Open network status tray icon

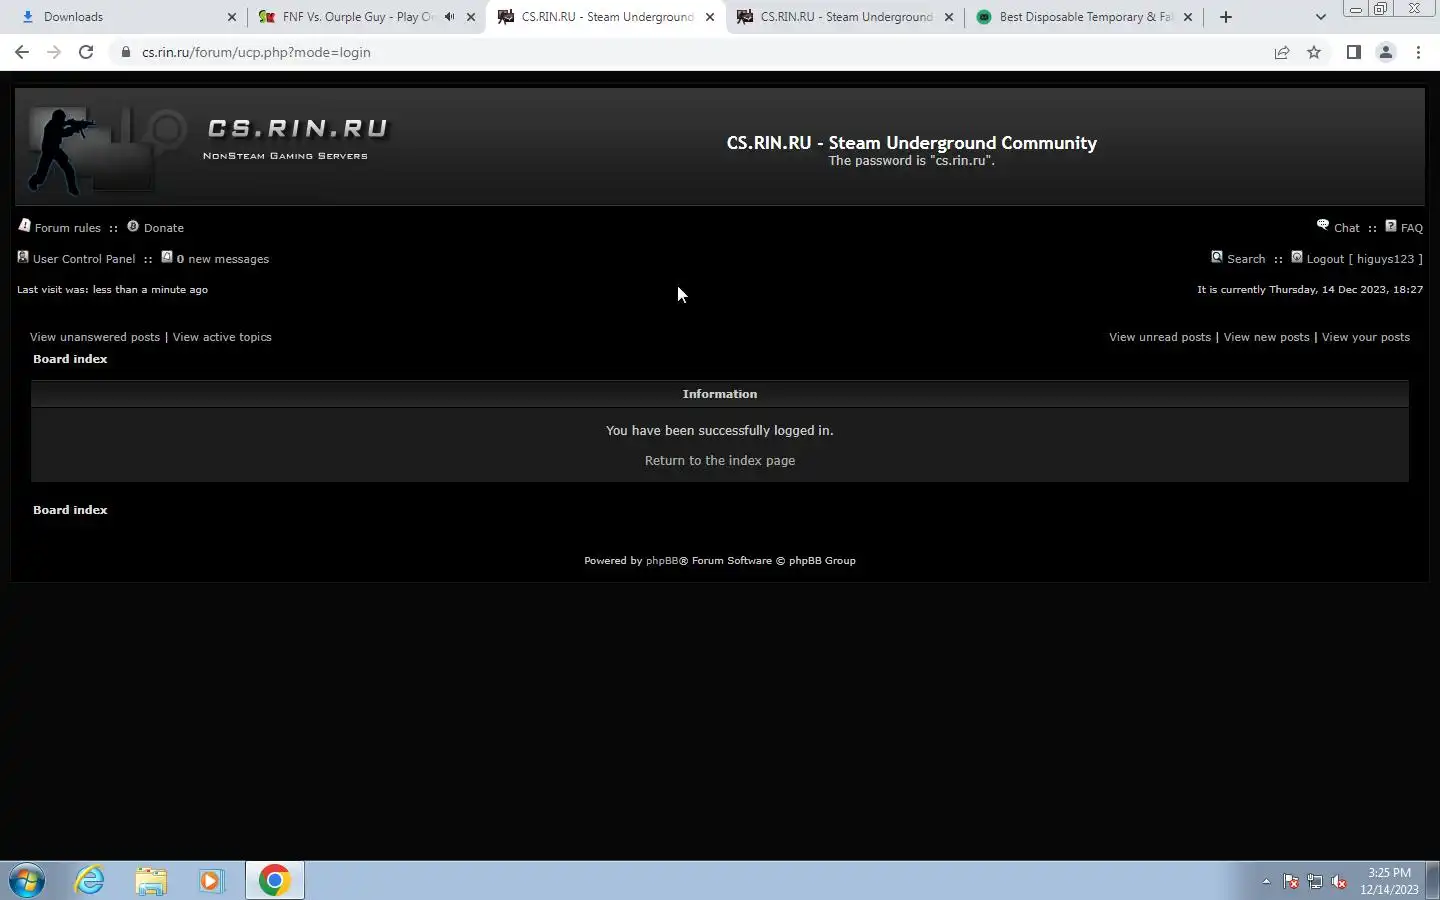1315,881
